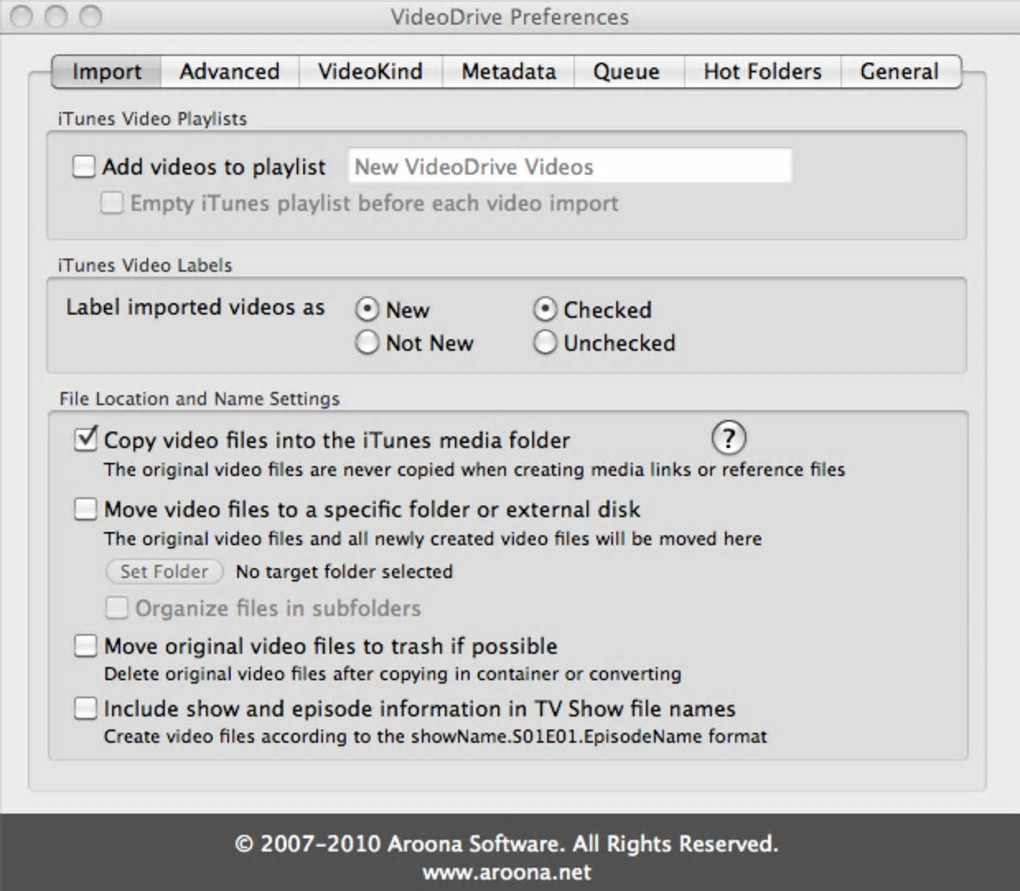
Task: Click the Set Folder button
Action: coord(164,572)
